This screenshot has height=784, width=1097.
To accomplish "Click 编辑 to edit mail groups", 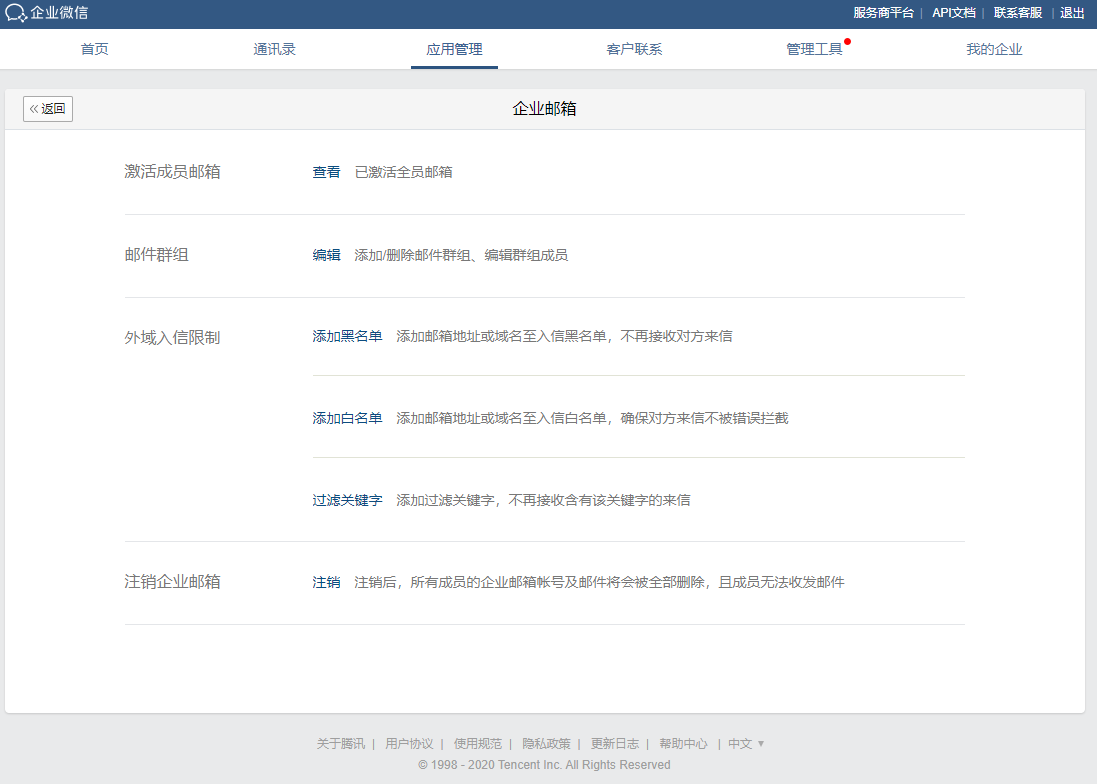I will pyautogui.click(x=326, y=255).
